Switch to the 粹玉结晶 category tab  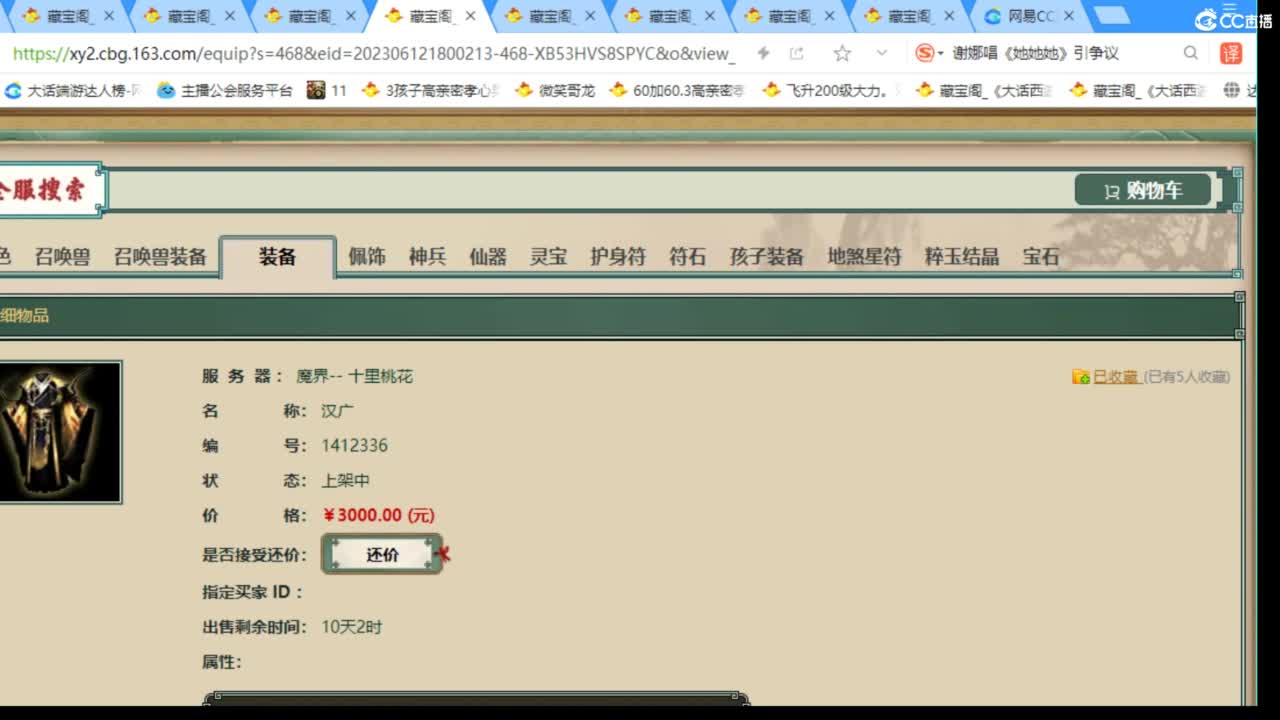pyautogui.click(x=962, y=257)
